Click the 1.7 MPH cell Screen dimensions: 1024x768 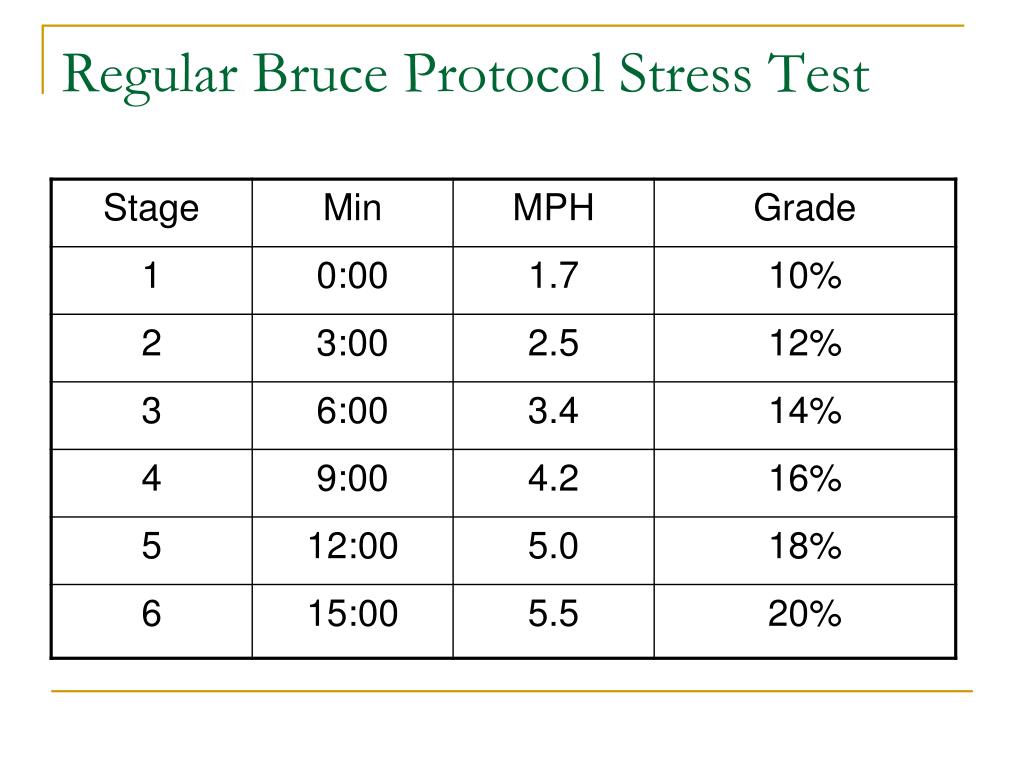[x=553, y=277]
